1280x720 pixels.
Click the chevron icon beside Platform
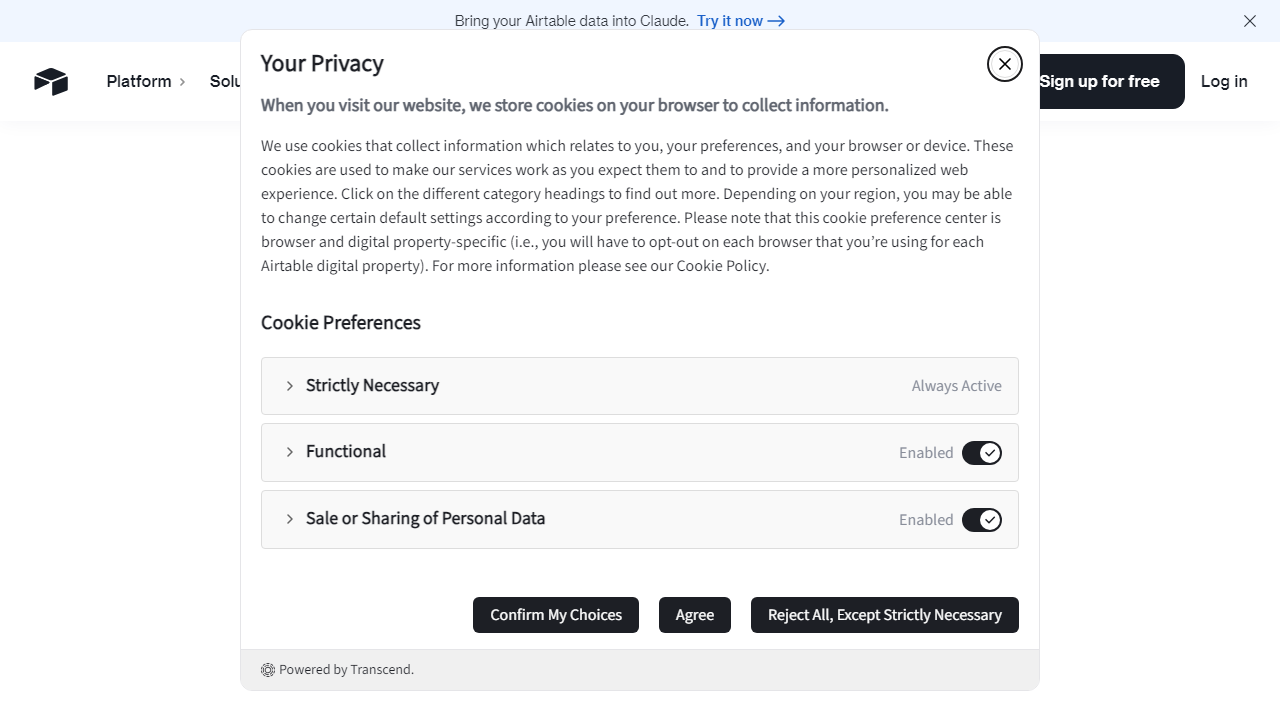pyautogui.click(x=183, y=82)
